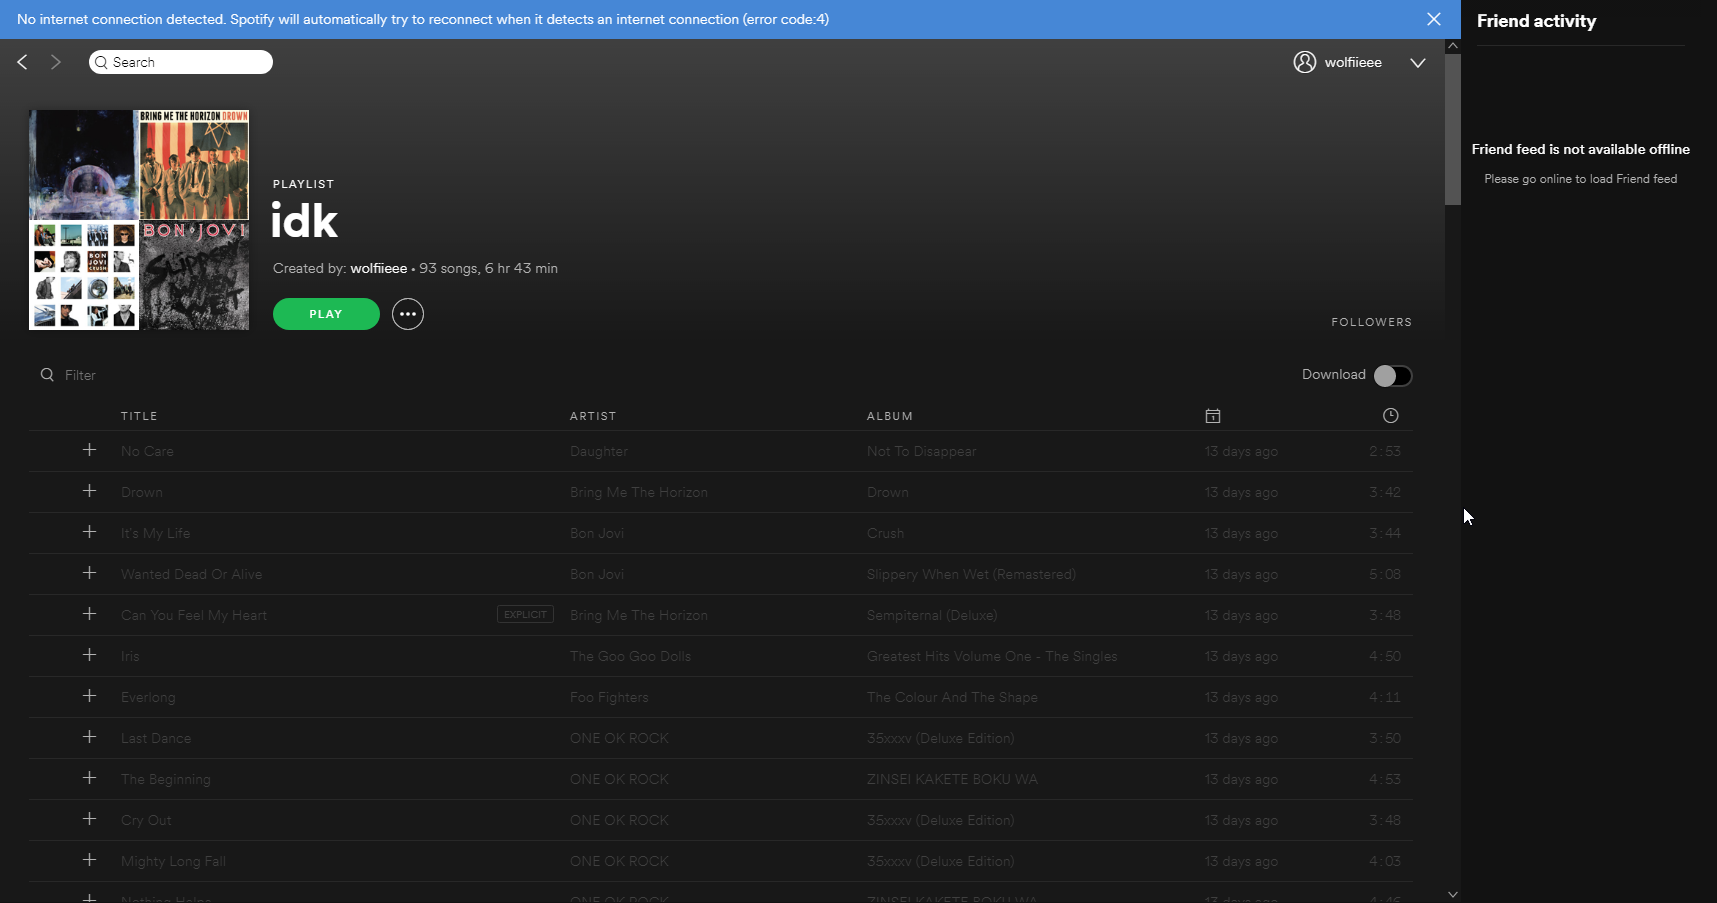Add The Beginning with plus icon
Viewport: 1717px width, 903px height.
pyautogui.click(x=89, y=778)
